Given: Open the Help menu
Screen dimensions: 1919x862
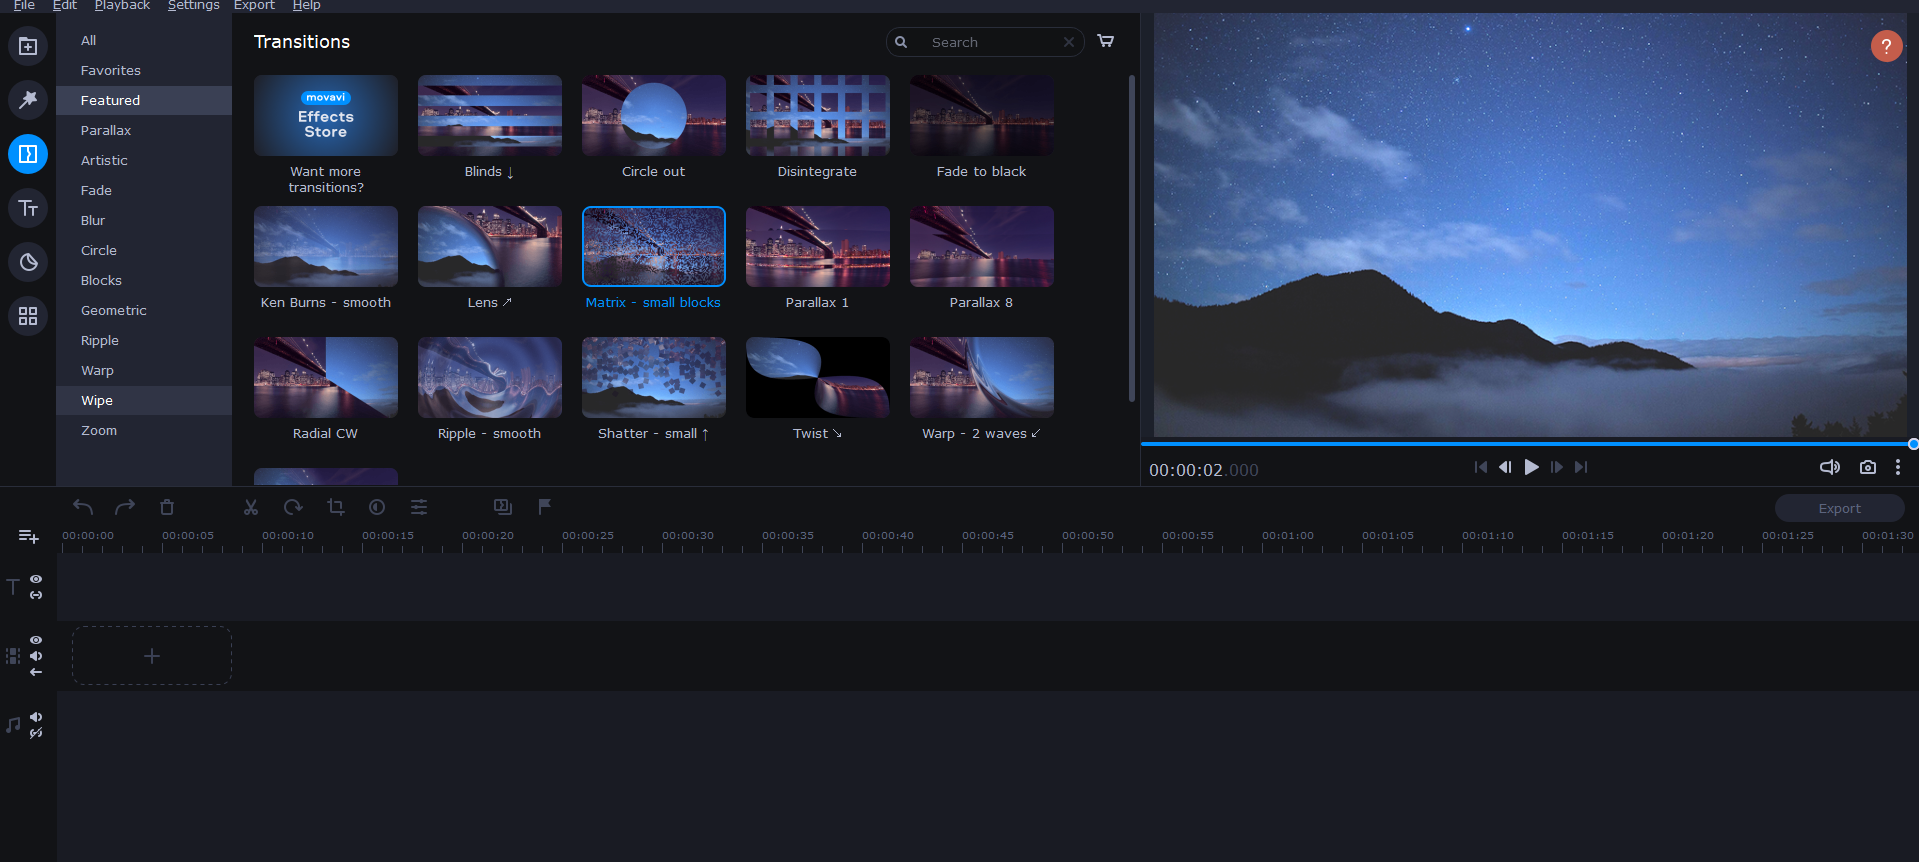Looking at the screenshot, I should (306, 5).
